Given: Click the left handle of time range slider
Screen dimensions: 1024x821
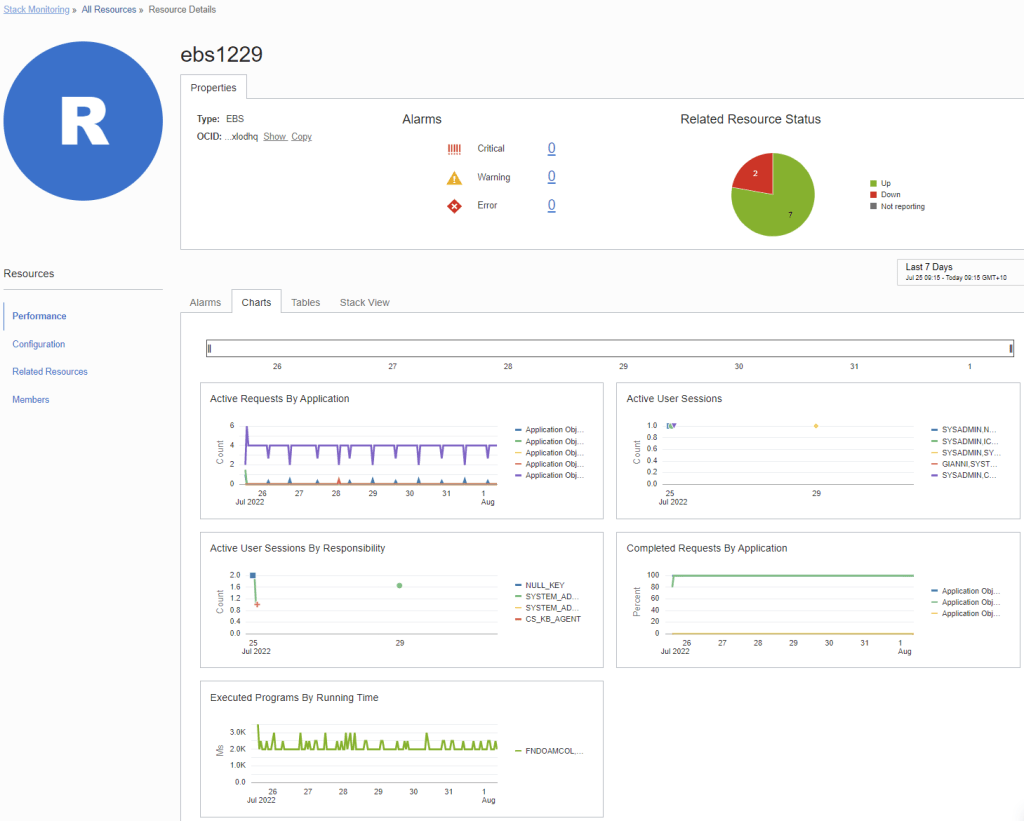Looking at the screenshot, I should click(x=209, y=348).
